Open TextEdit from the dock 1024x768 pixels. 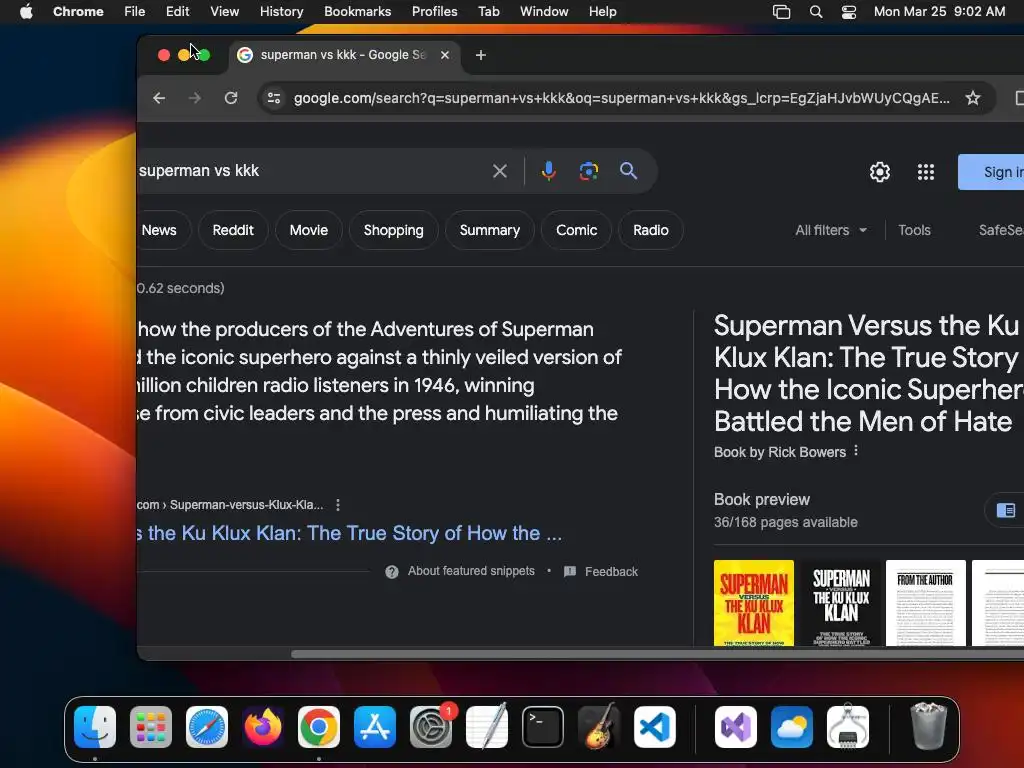pos(487,727)
